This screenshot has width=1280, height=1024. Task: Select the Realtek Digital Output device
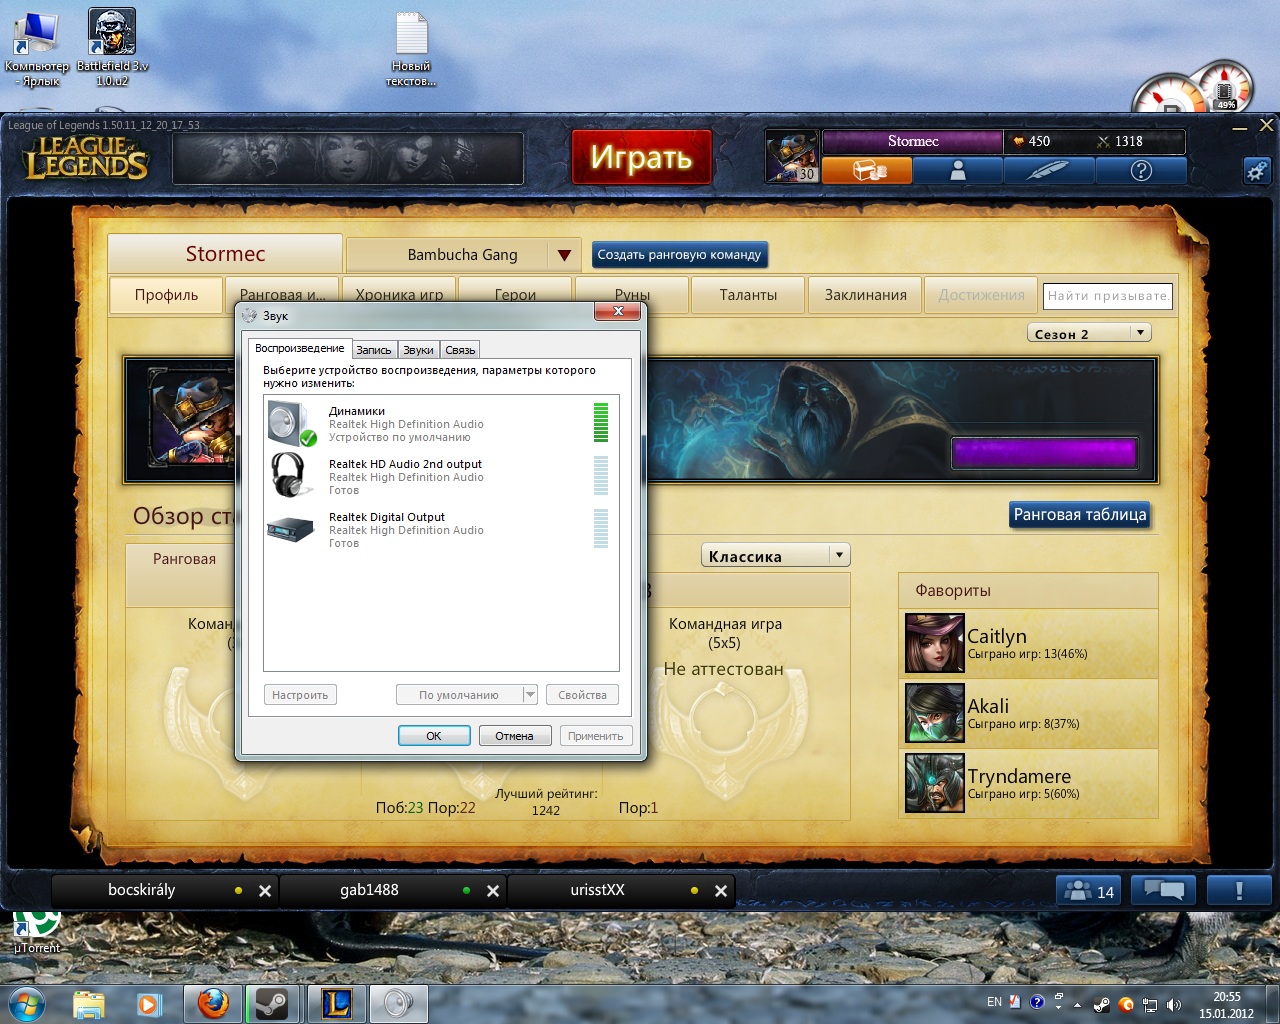click(x=440, y=529)
